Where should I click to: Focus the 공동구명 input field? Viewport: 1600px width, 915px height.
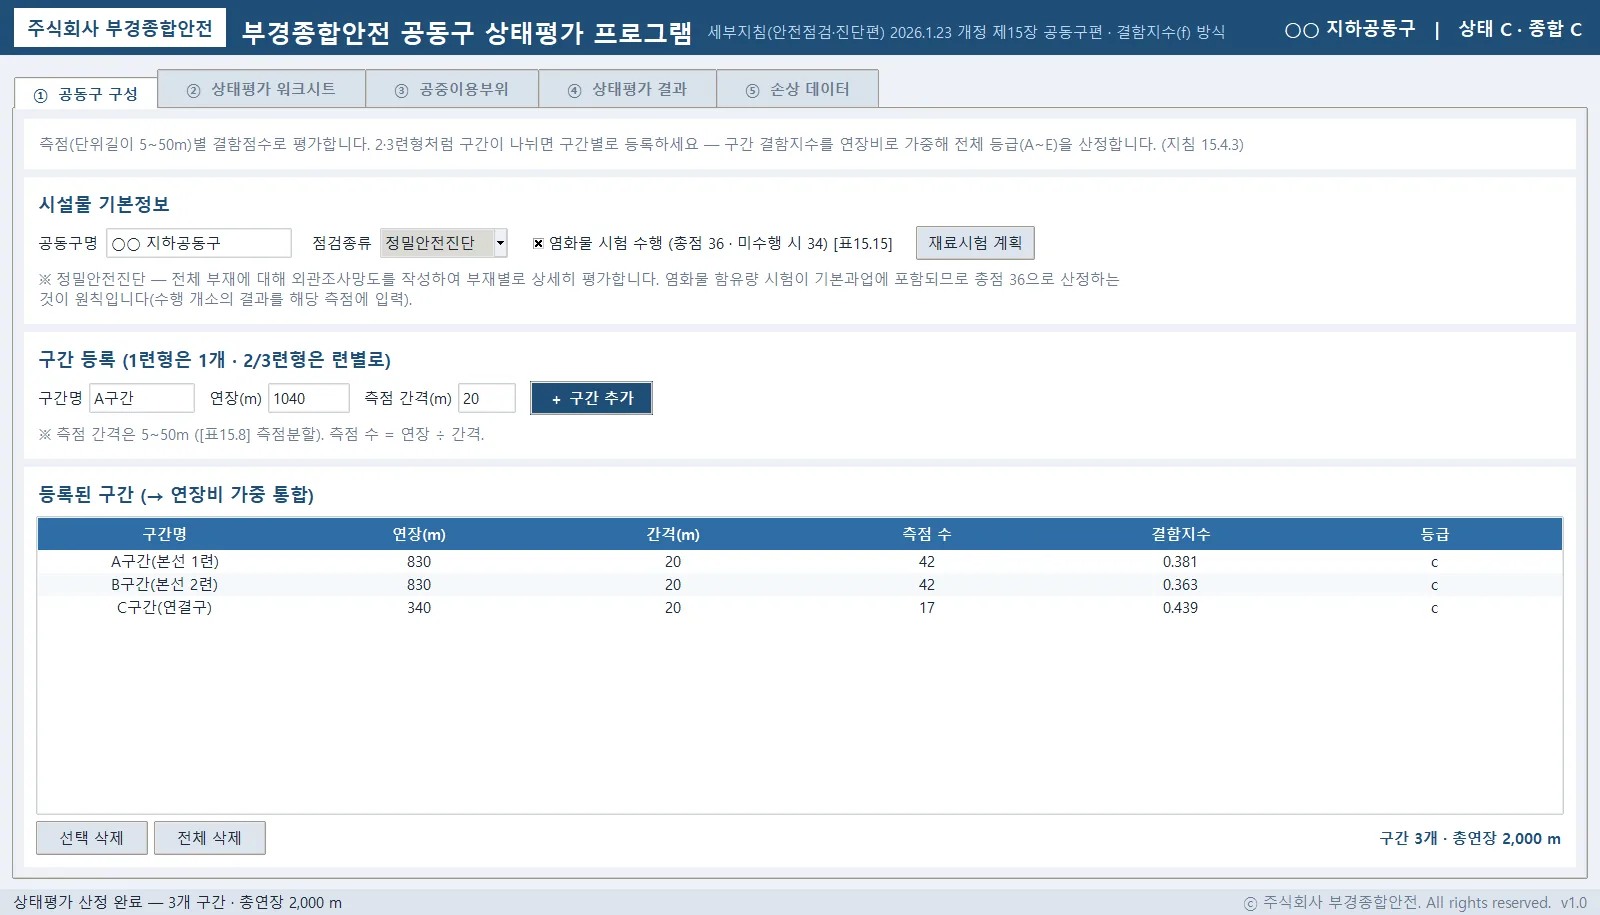199,243
